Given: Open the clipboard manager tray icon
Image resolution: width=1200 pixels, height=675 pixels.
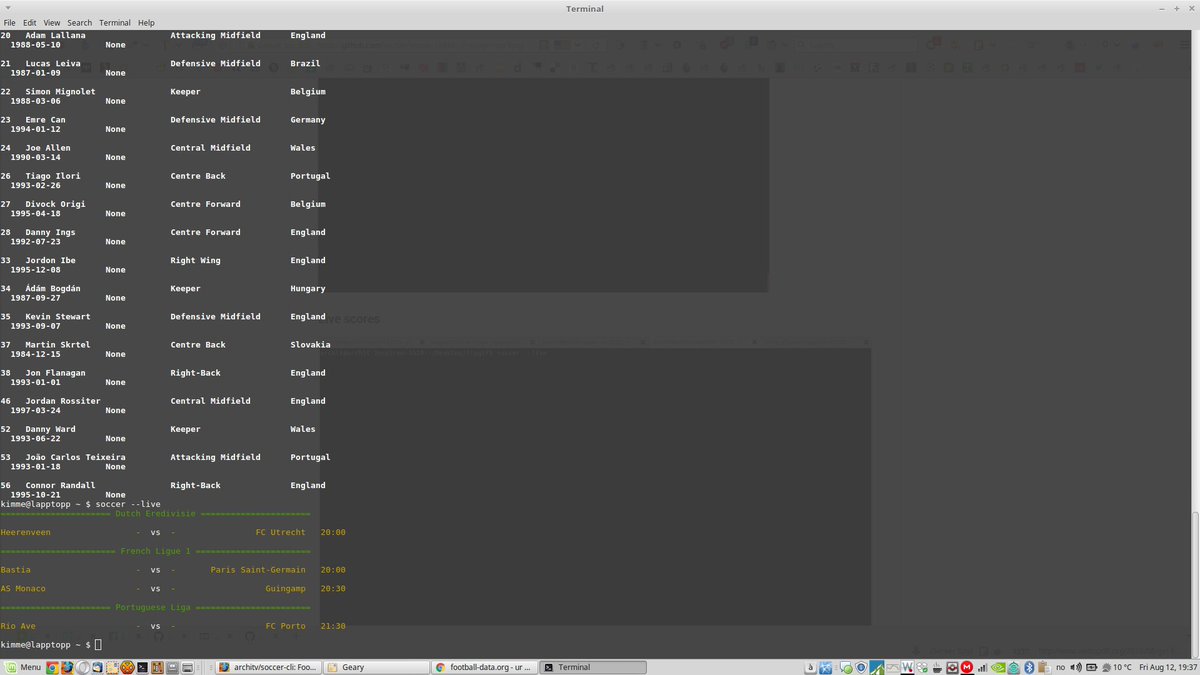Looking at the screenshot, I should coord(1045,667).
